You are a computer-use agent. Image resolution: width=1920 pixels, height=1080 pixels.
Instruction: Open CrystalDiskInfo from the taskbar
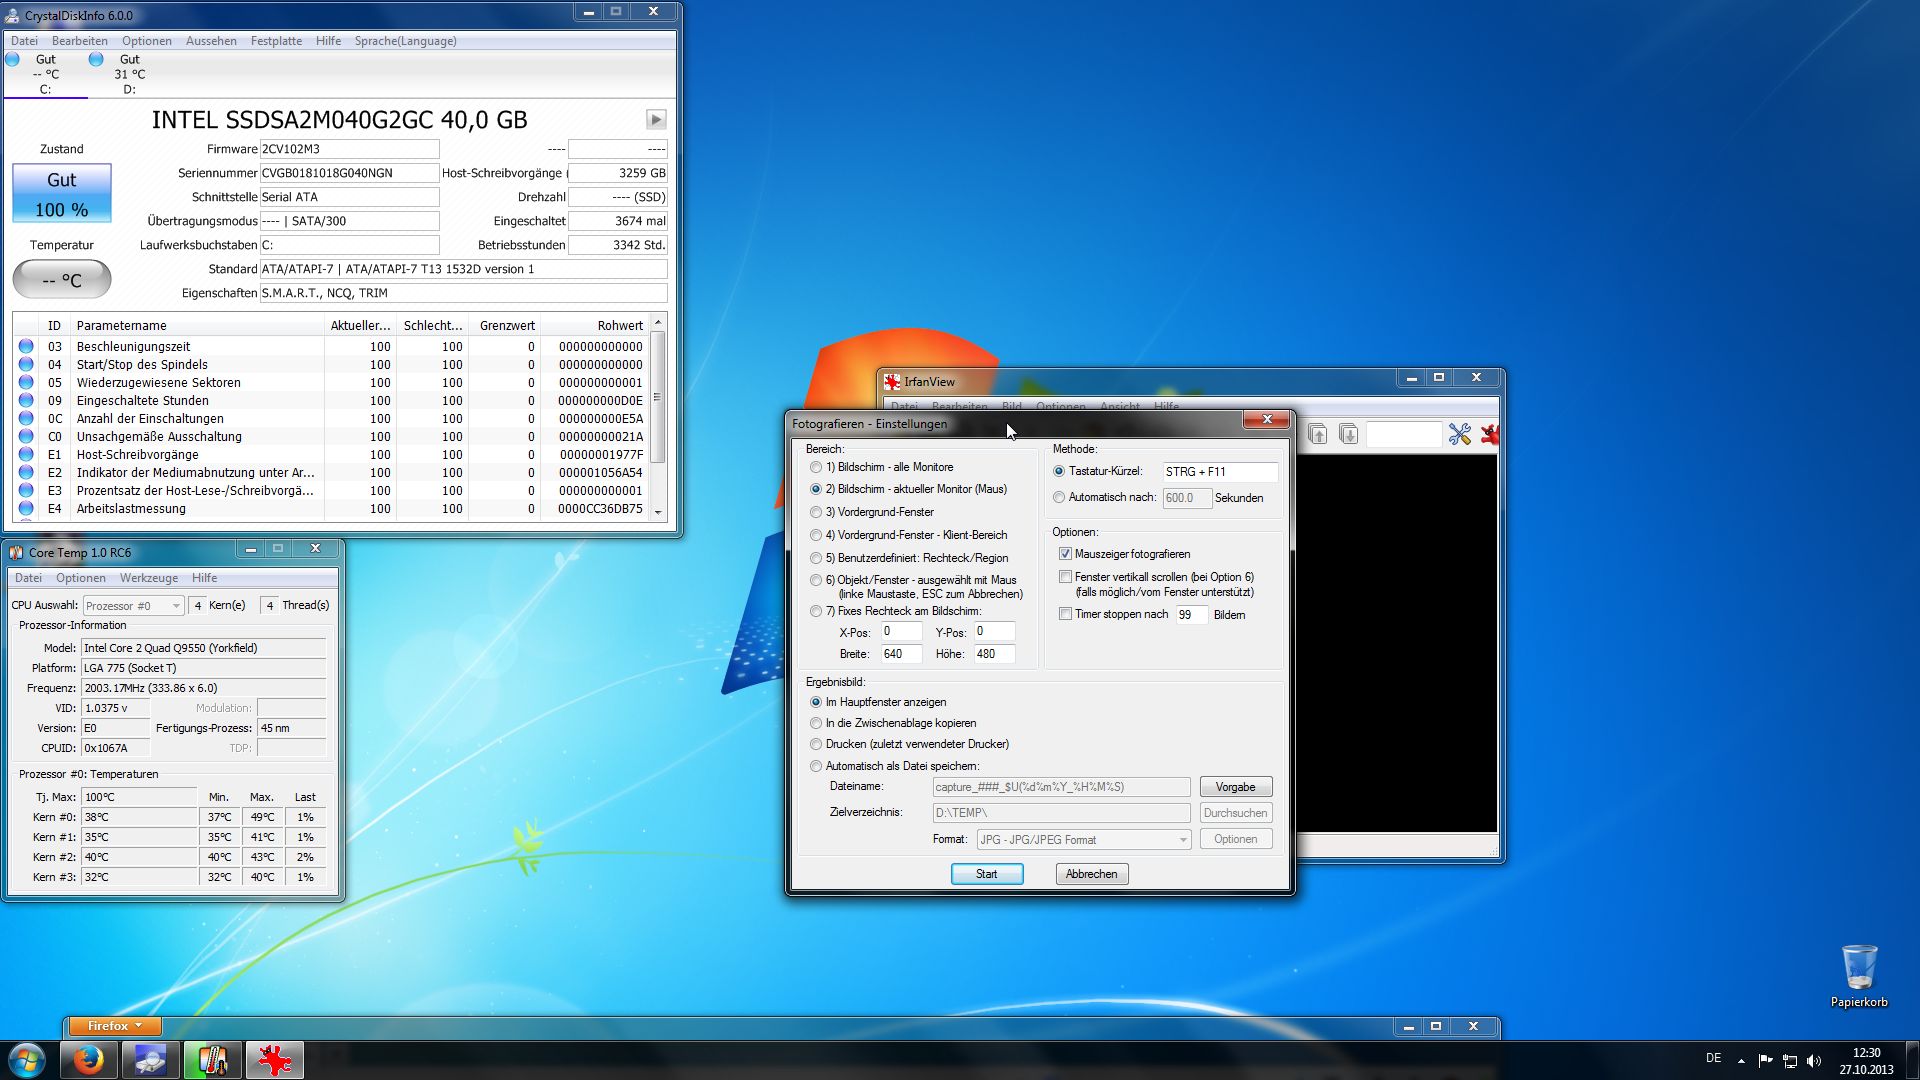pyautogui.click(x=150, y=1060)
